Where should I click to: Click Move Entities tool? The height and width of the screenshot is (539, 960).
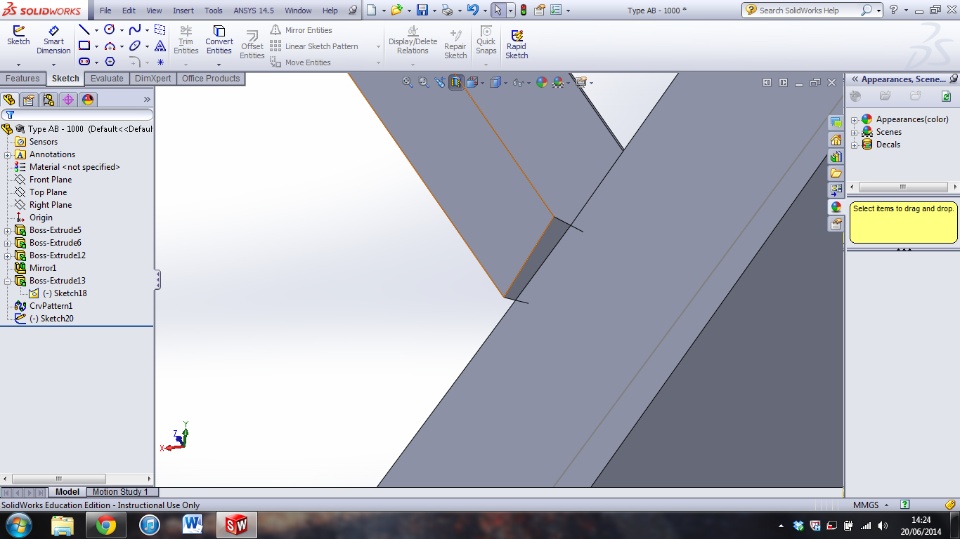301,62
